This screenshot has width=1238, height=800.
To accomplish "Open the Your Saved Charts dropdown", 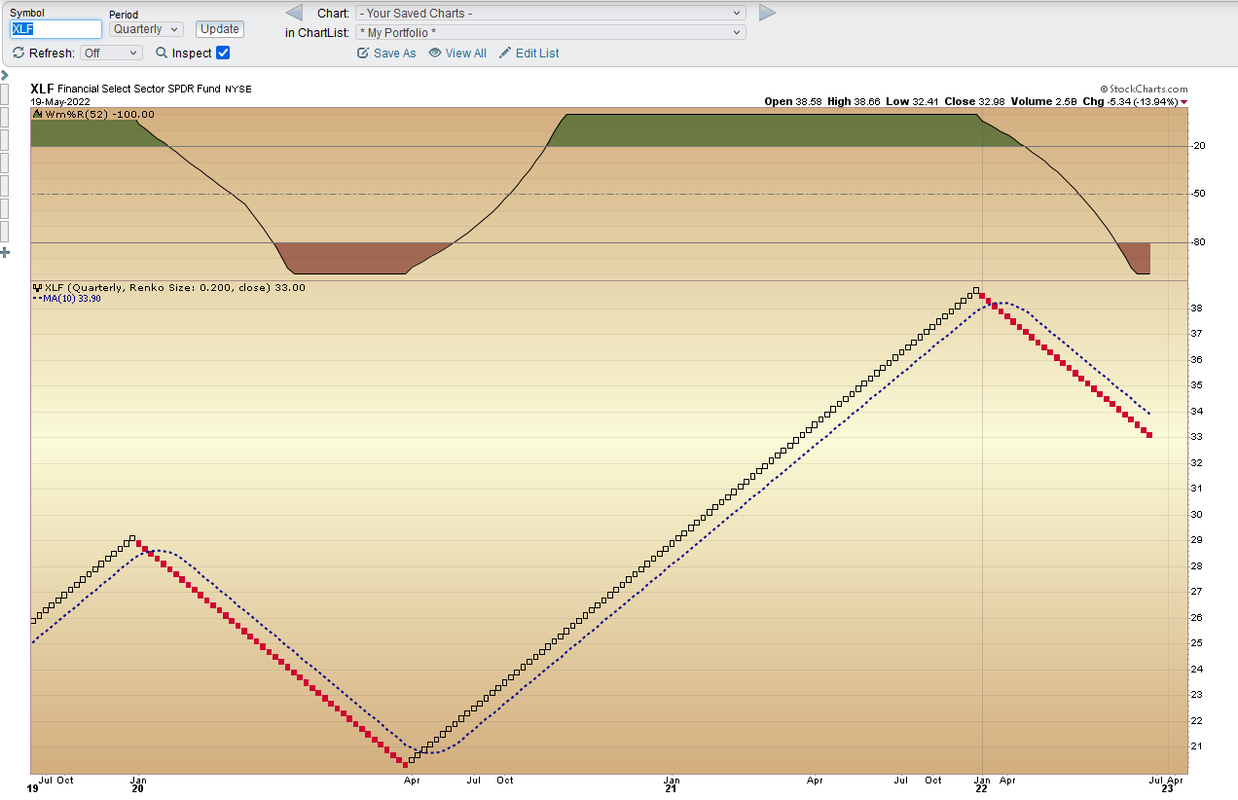I will coord(551,13).
